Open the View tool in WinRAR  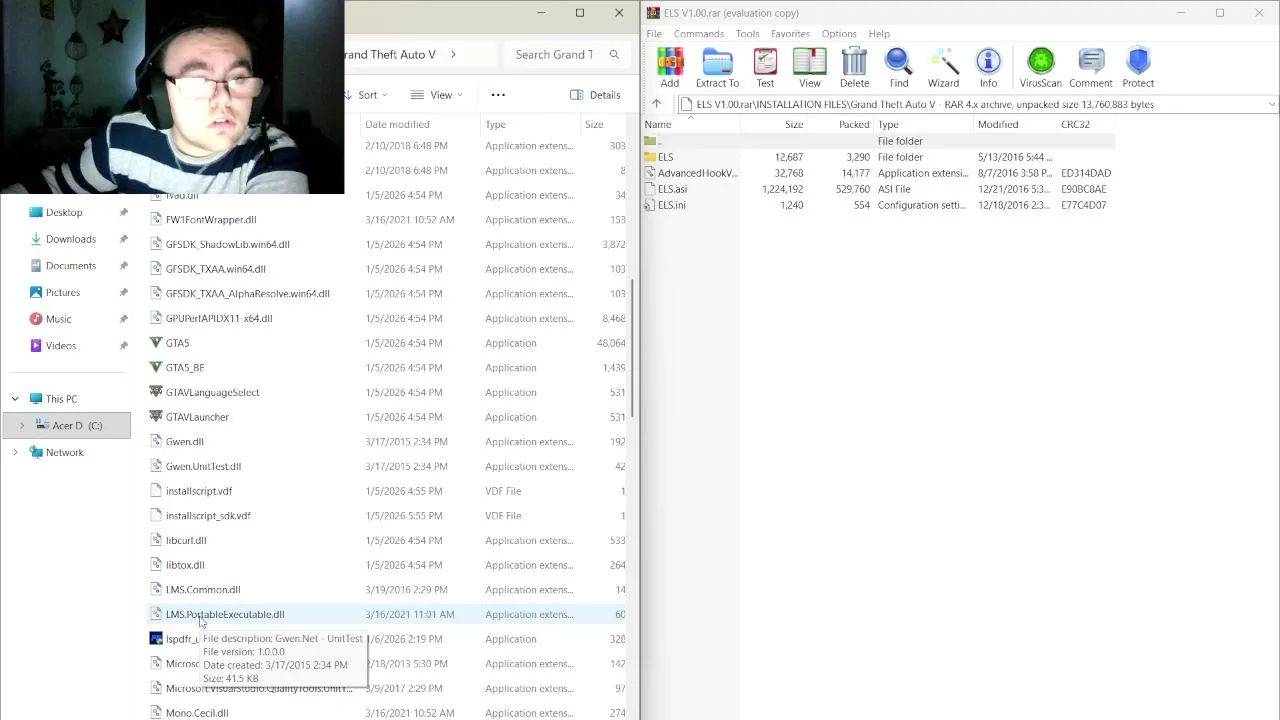coord(810,68)
